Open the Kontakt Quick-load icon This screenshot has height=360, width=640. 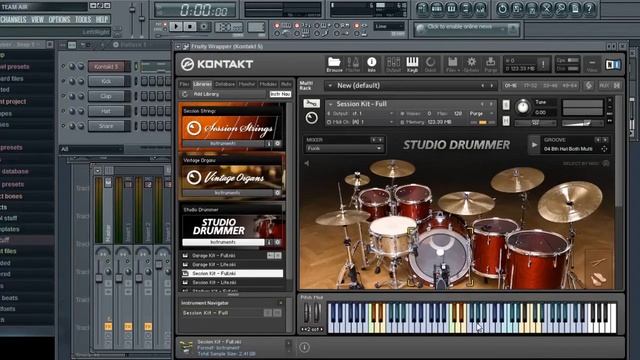(430, 64)
